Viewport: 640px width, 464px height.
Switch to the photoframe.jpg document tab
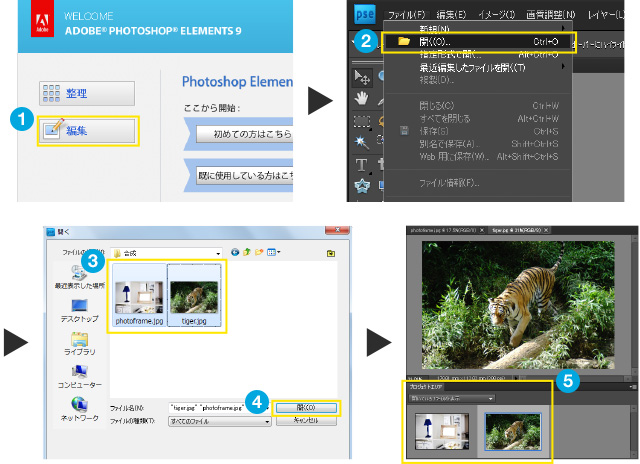coord(443,230)
